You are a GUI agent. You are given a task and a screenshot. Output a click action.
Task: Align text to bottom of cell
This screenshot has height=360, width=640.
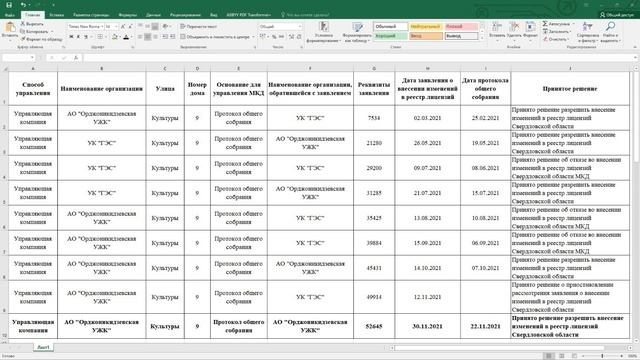(x=155, y=27)
